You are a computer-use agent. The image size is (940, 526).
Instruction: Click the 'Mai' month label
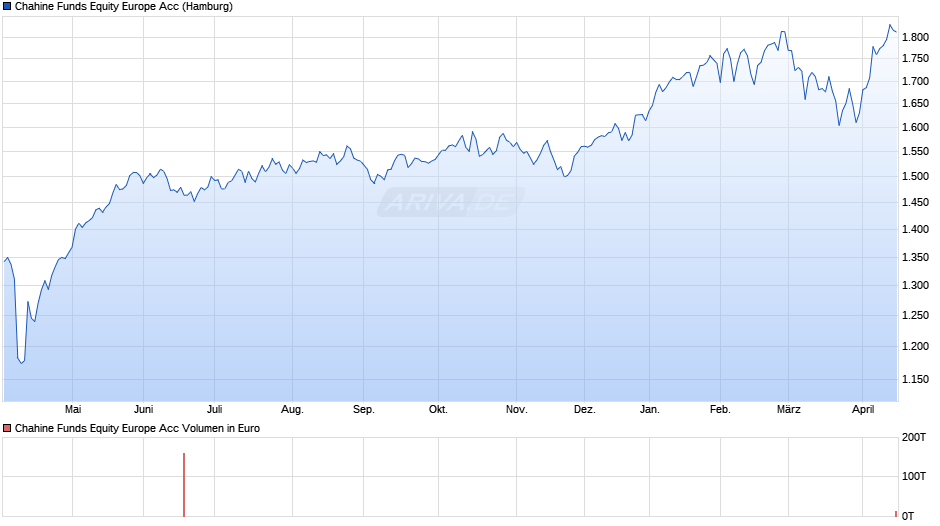(x=73, y=409)
